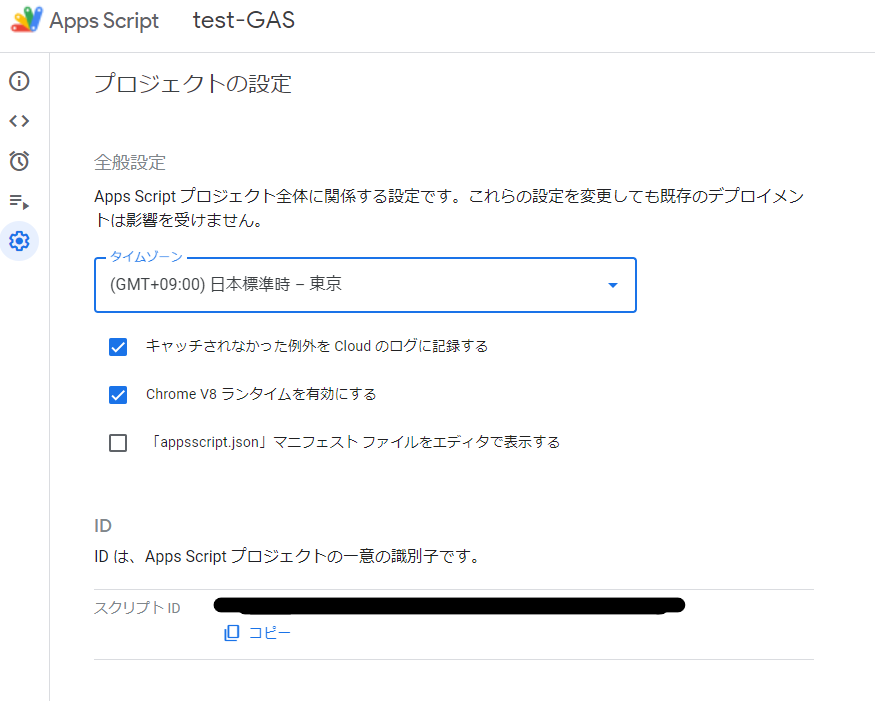
Task: Click the タイムゾーン field label
Action: [x=146, y=258]
